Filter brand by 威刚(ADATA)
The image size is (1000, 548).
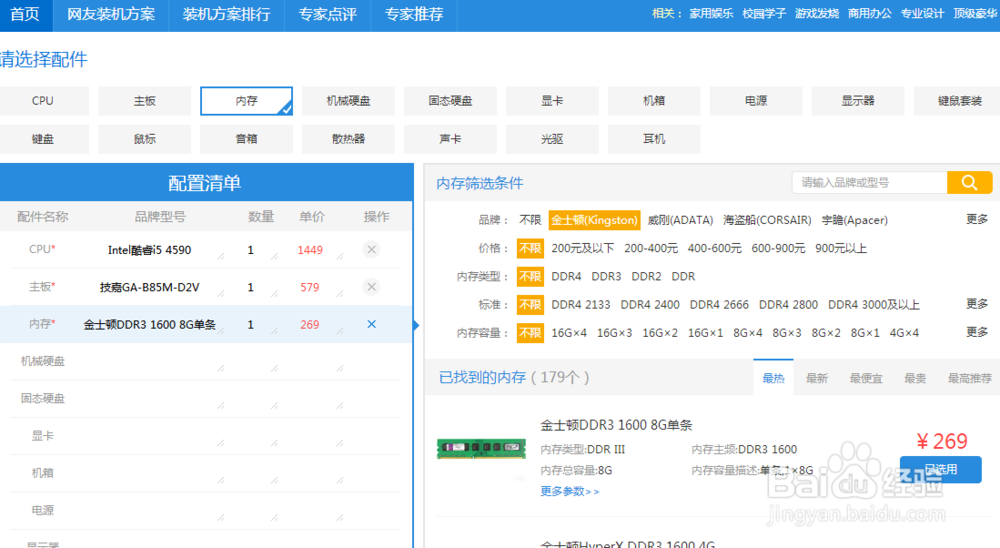[x=680, y=220]
